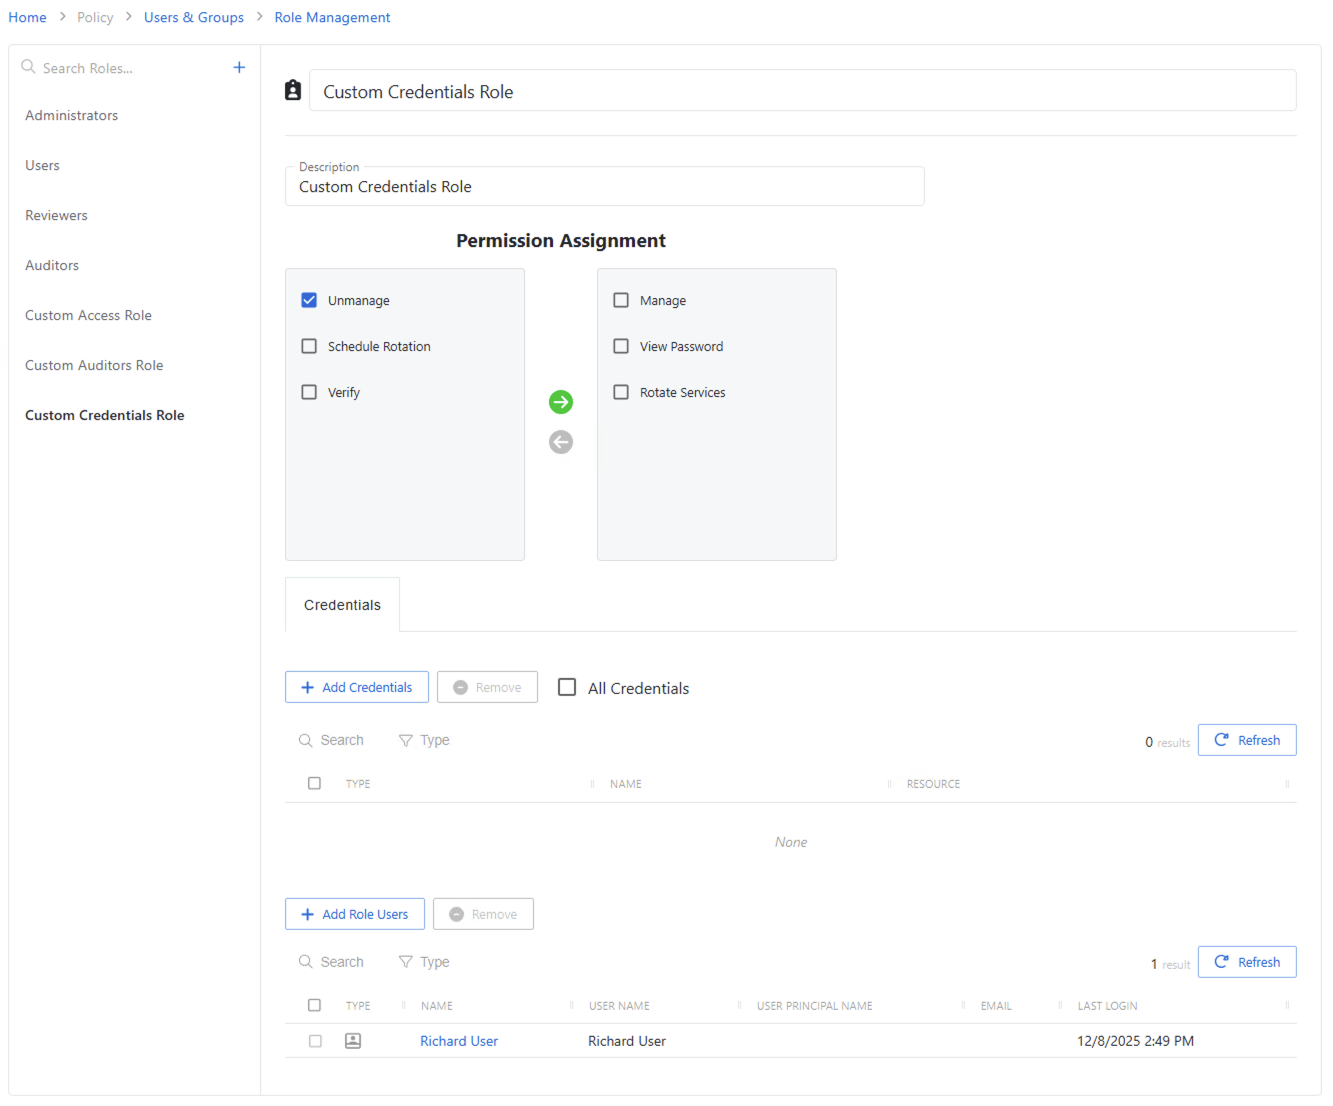Click the green right arrow to assign permissions
Image resolution: width=1333 pixels, height=1106 pixels.
[561, 402]
